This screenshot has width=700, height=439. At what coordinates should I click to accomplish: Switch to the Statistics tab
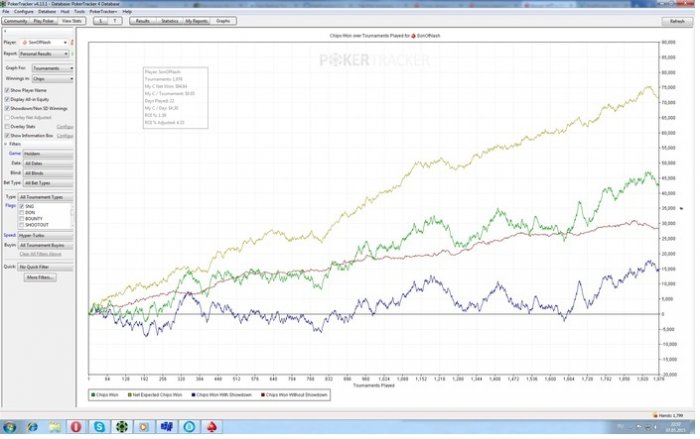170,21
